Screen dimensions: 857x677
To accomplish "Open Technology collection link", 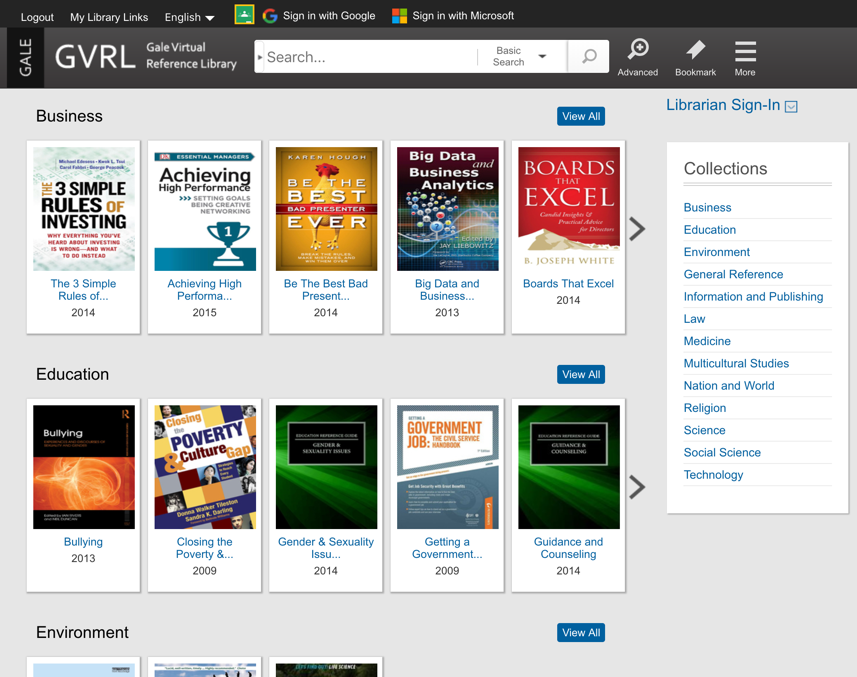I will click(x=713, y=475).
